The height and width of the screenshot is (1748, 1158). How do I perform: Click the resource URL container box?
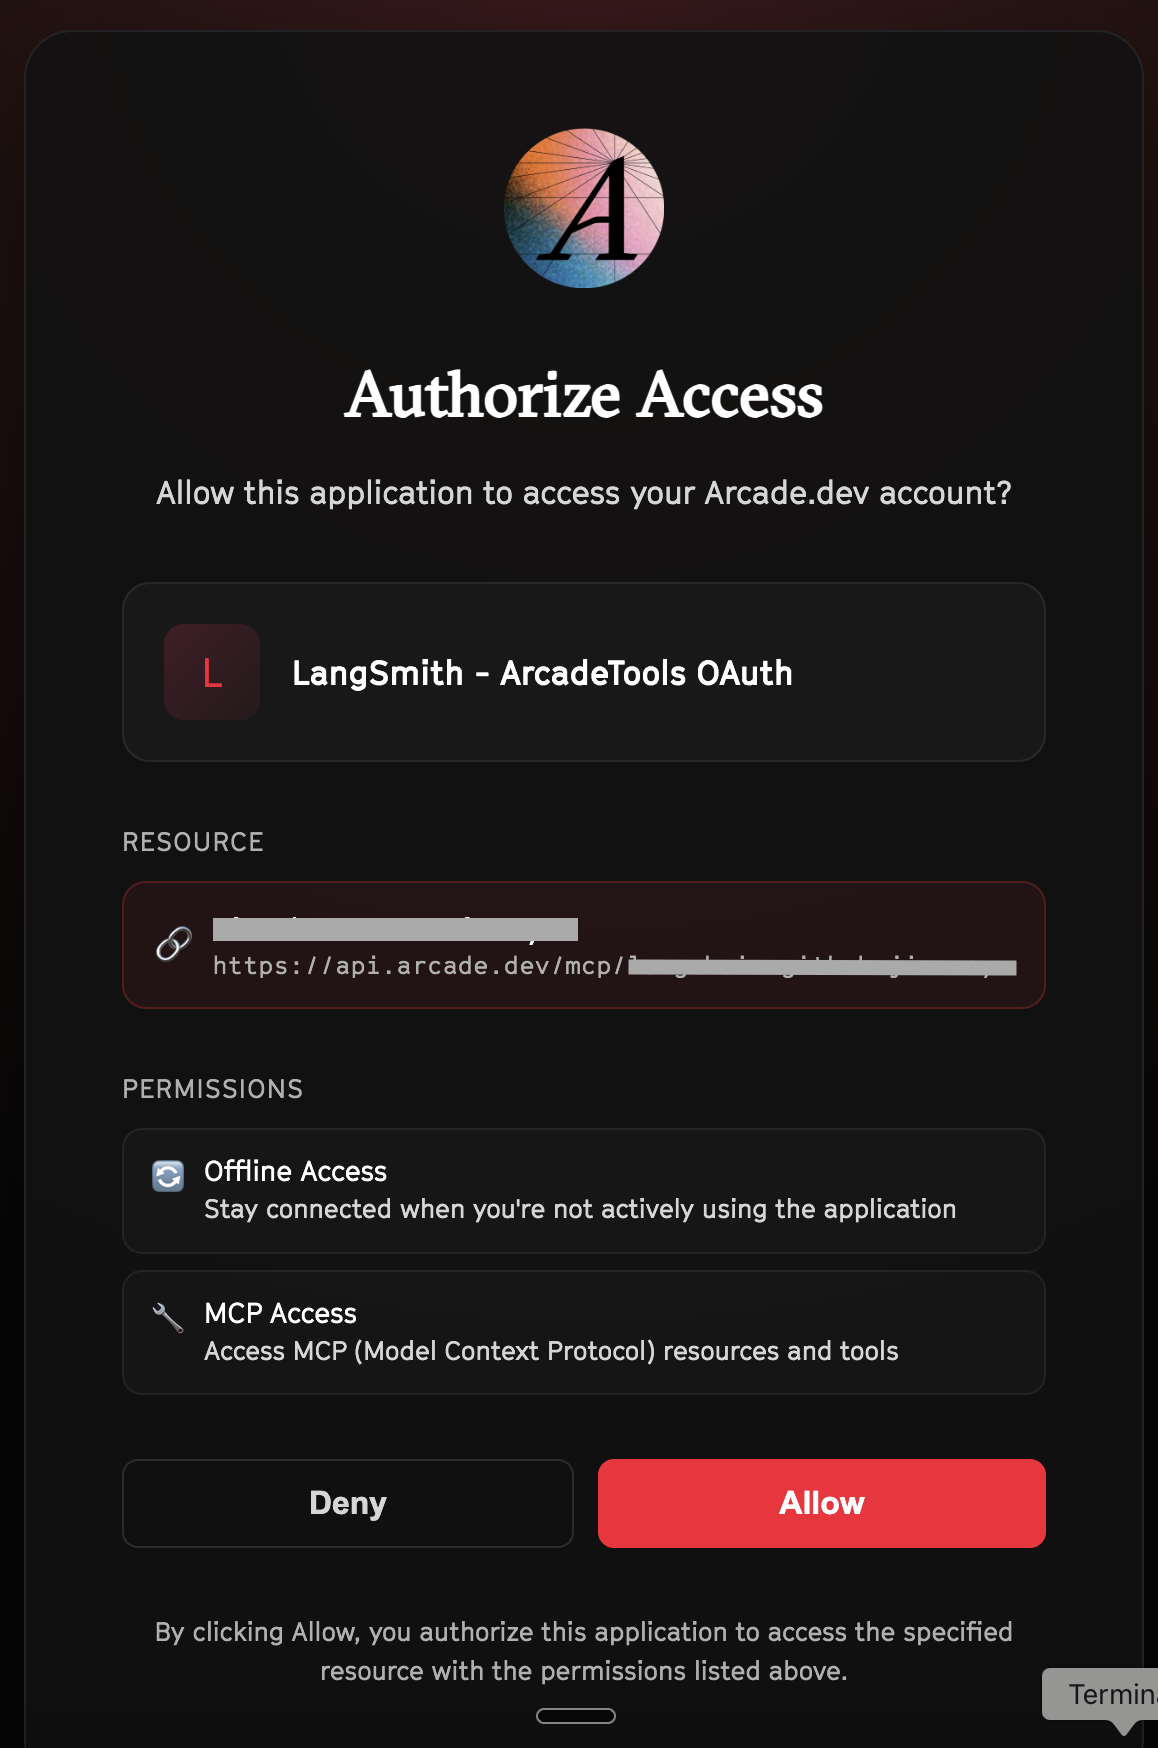(x=583, y=945)
